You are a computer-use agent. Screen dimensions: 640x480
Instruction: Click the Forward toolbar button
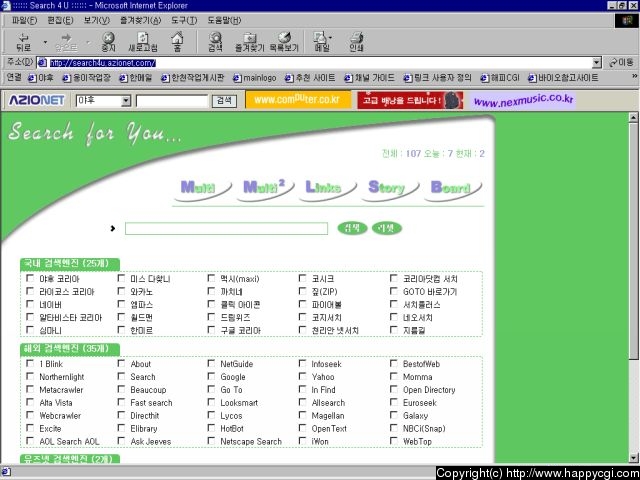coord(66,42)
